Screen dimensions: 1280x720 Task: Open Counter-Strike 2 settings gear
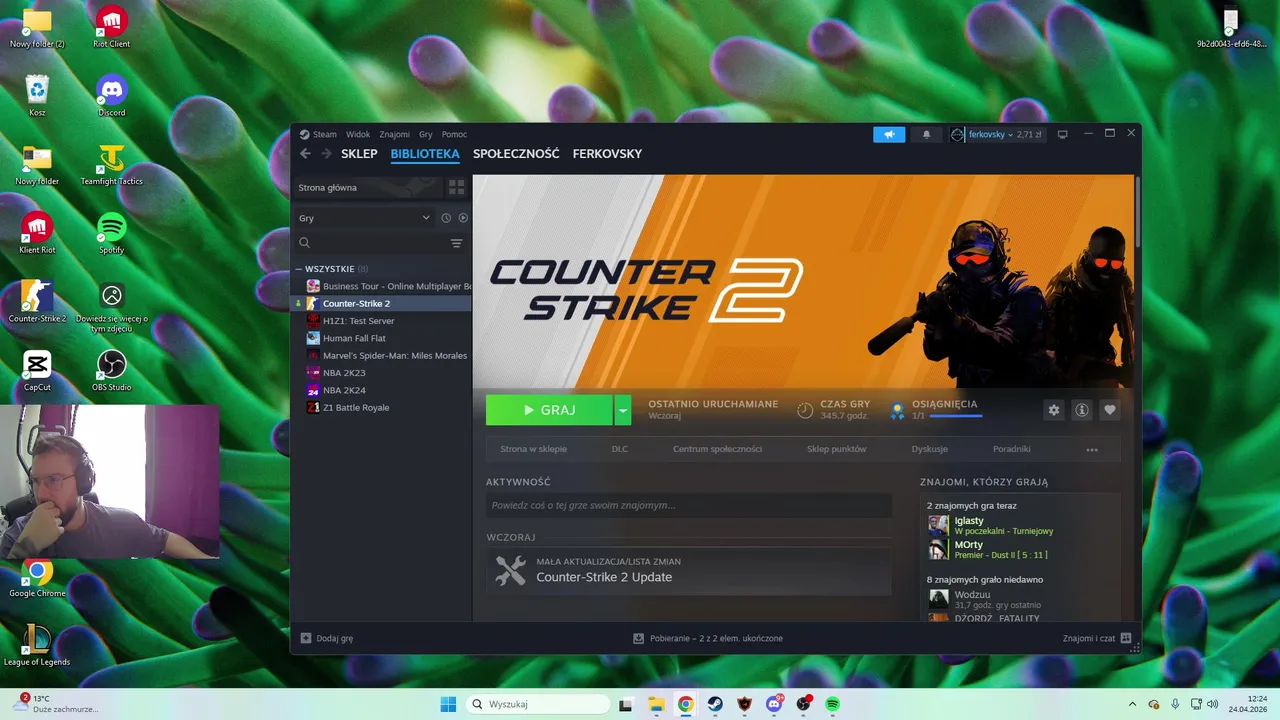(1053, 410)
